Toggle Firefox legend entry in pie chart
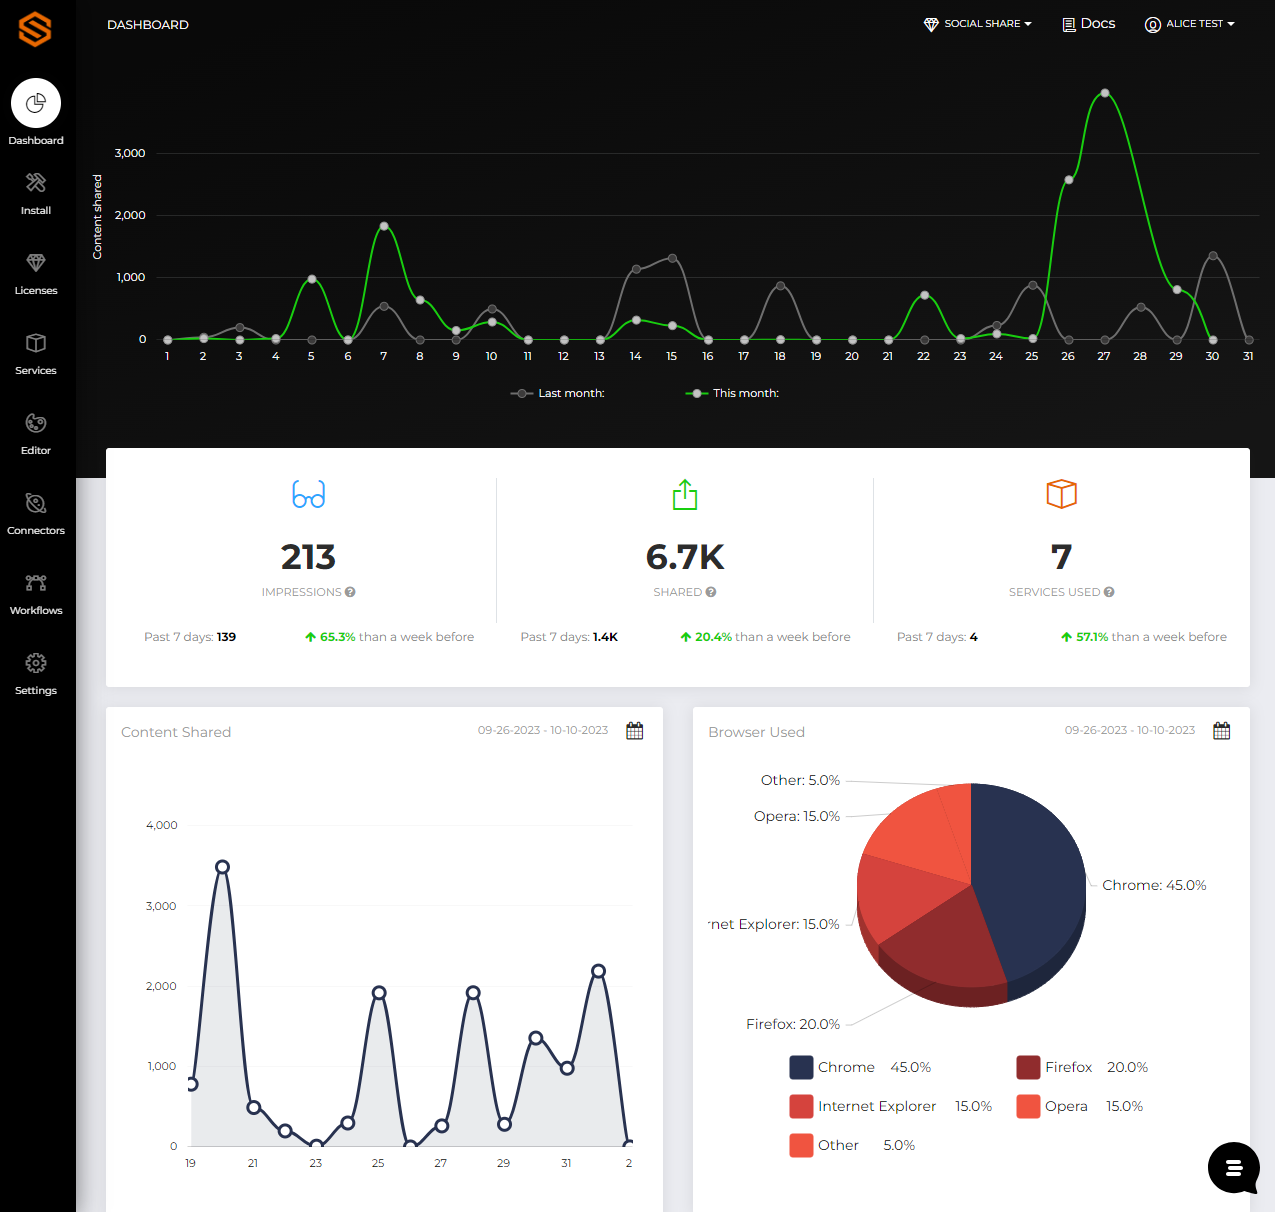Screen dimensions: 1275x1212 1082,1067
